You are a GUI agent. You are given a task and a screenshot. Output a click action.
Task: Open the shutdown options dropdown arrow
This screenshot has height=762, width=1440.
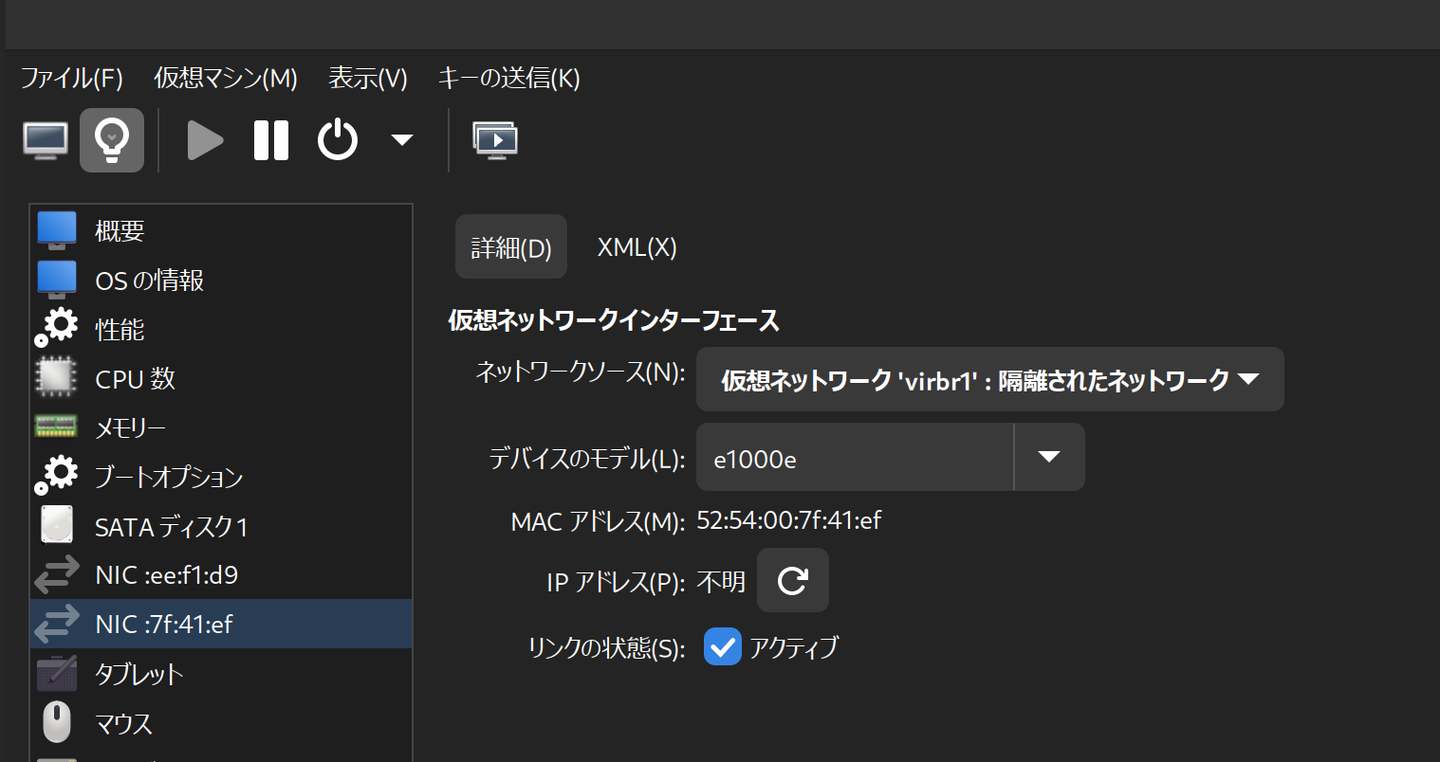pyautogui.click(x=400, y=139)
